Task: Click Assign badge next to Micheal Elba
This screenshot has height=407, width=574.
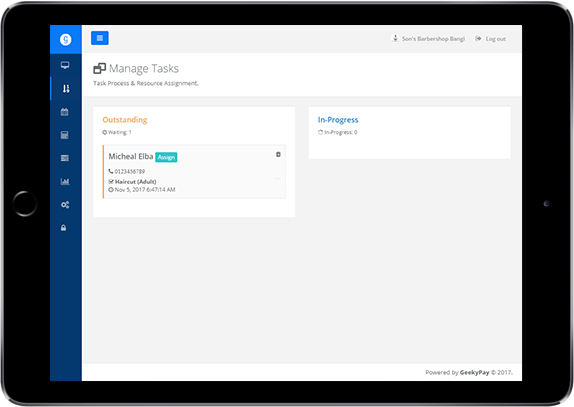Action: [x=166, y=157]
